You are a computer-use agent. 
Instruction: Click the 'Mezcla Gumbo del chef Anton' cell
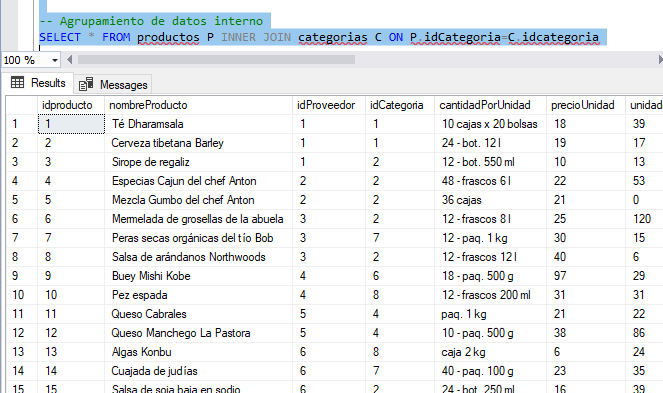click(x=198, y=200)
